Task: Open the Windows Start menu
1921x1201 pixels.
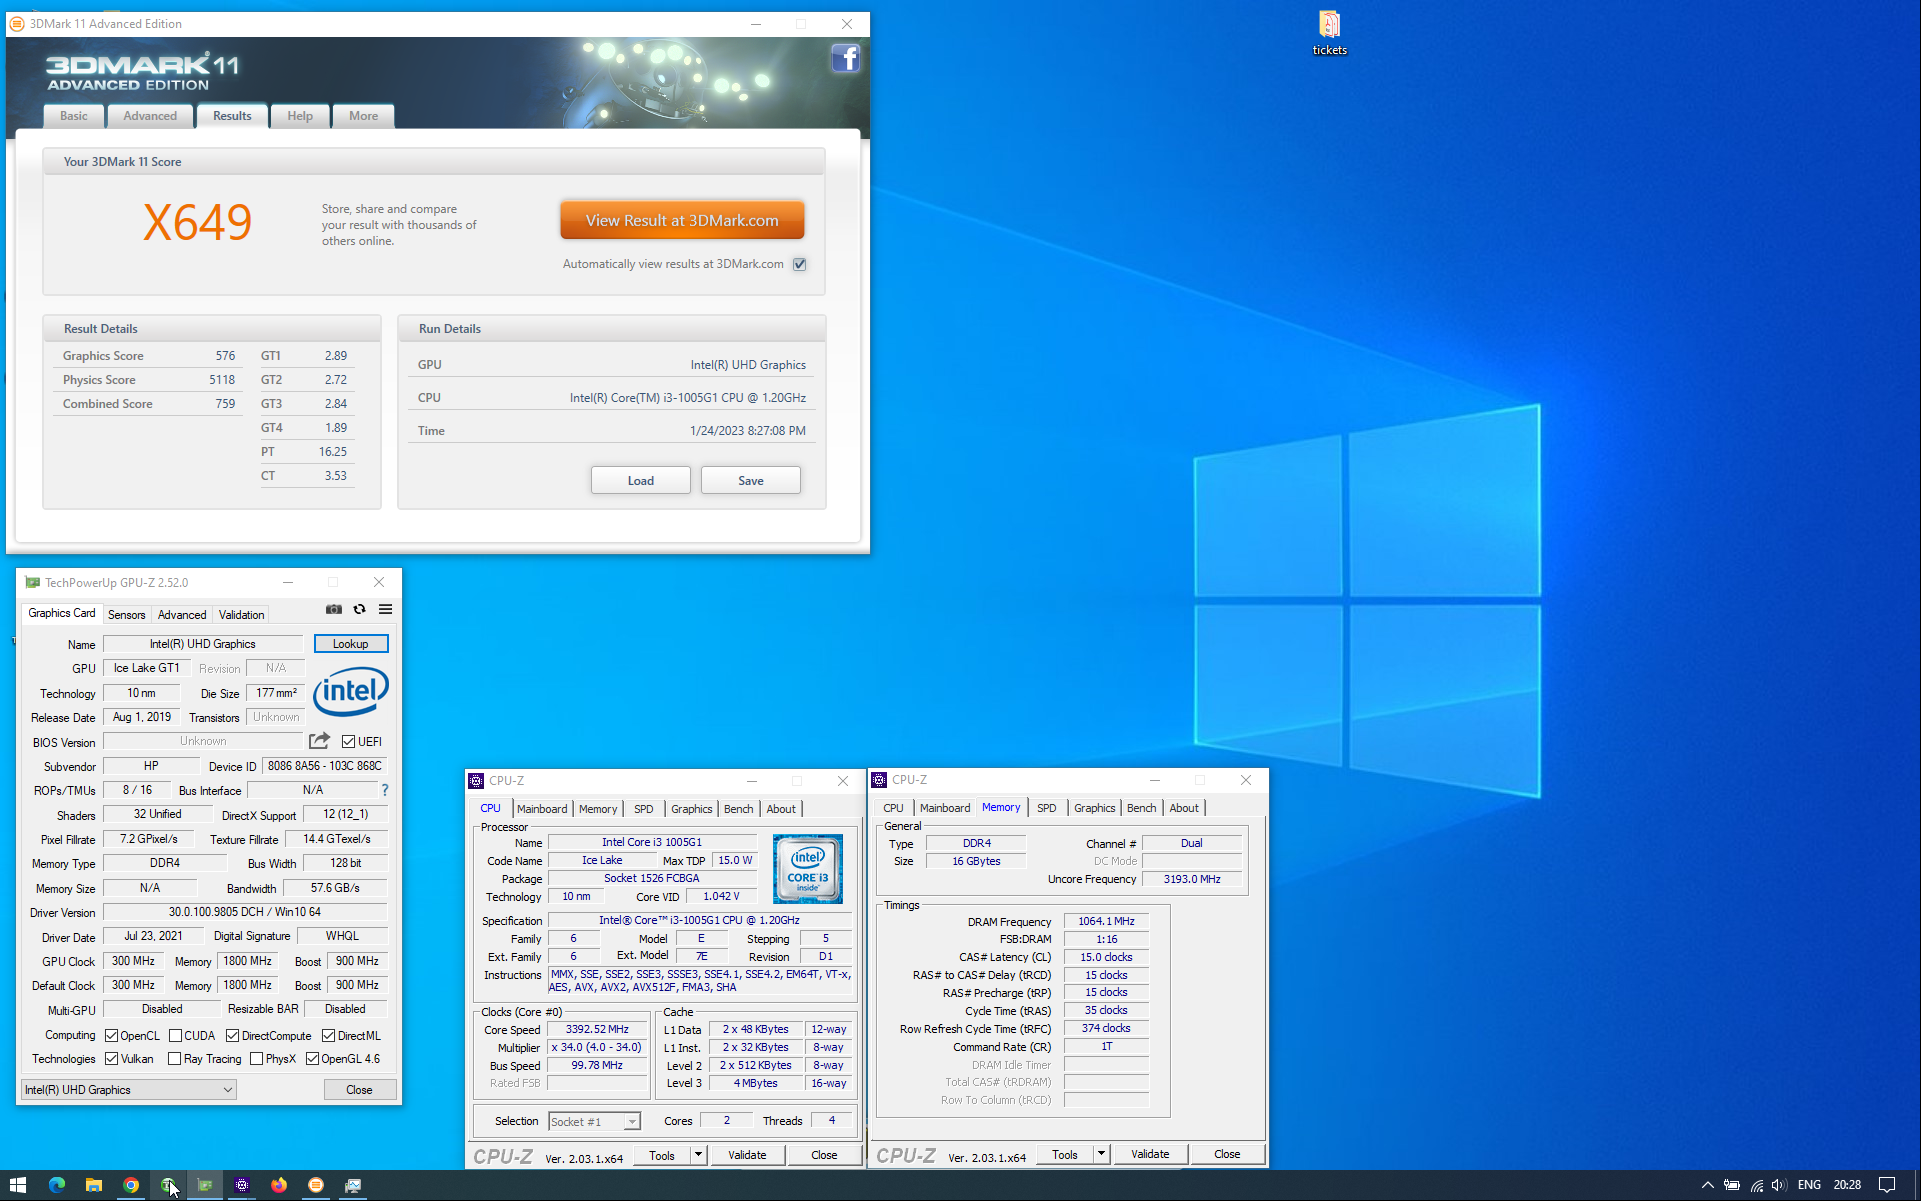Action: (17, 1185)
